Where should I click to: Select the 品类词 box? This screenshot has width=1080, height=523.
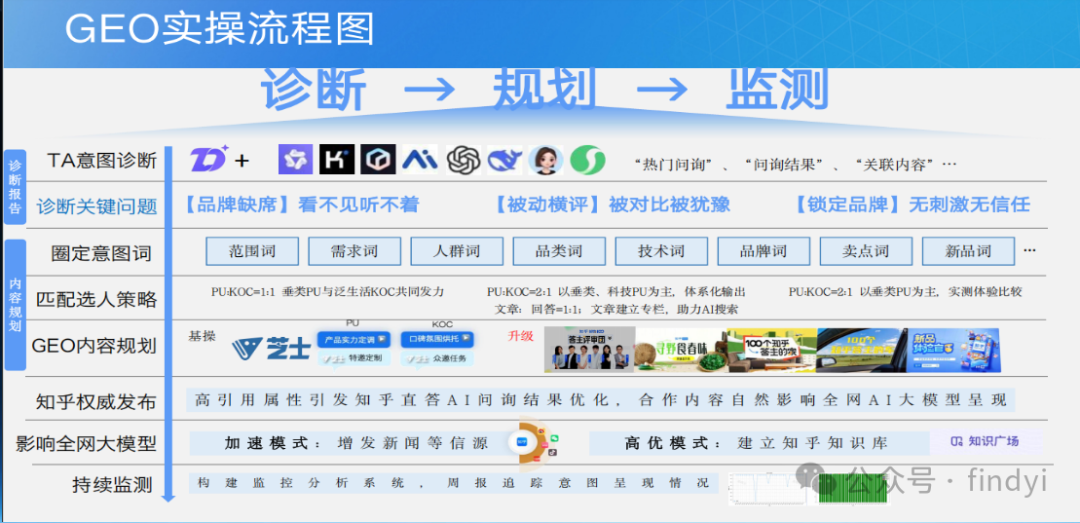559,252
